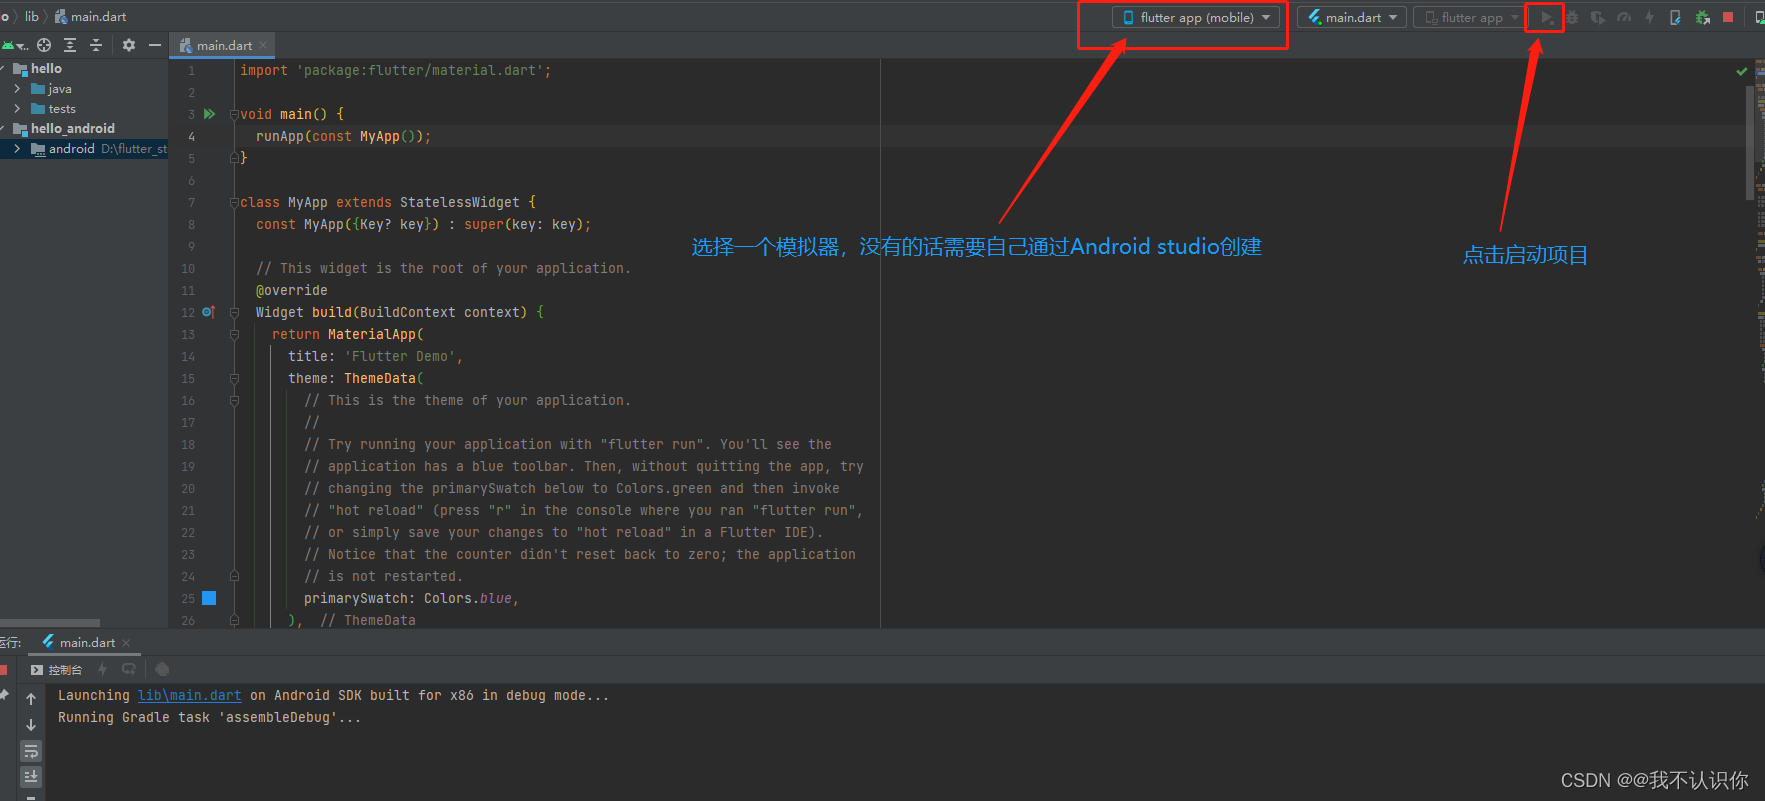Select the android D:\flutter_st row

[84, 149]
